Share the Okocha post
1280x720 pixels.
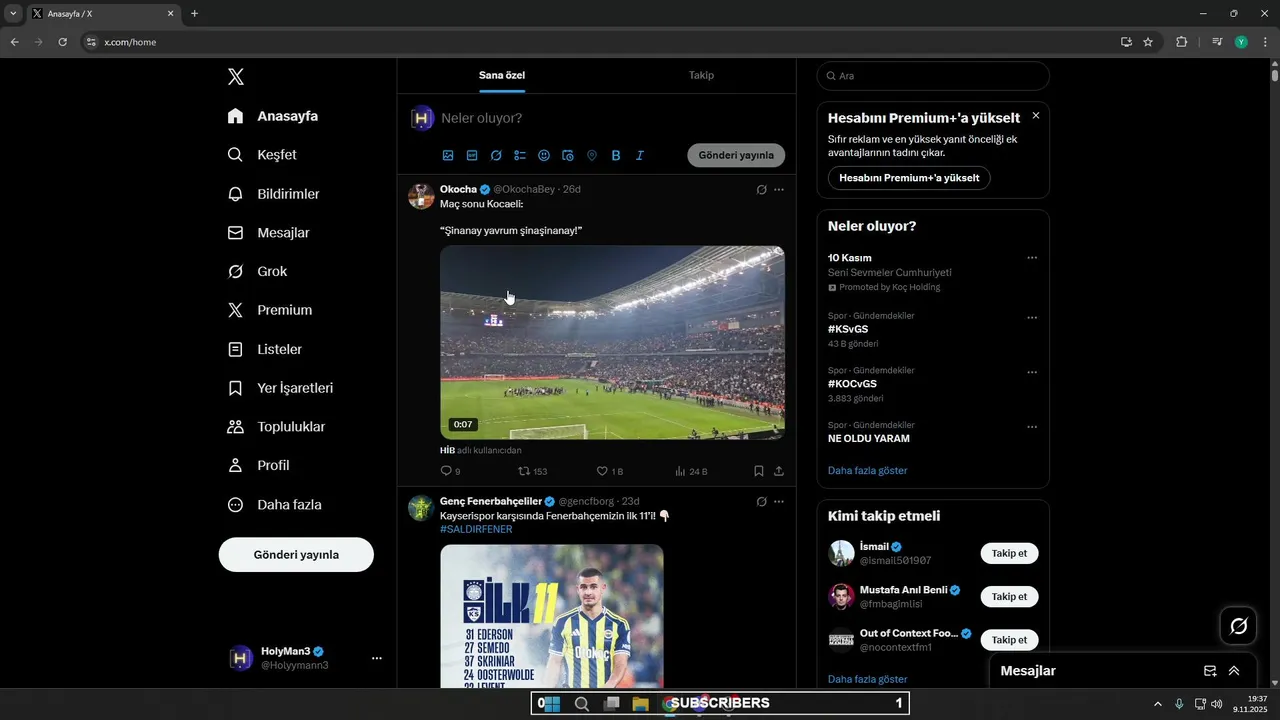tap(779, 471)
